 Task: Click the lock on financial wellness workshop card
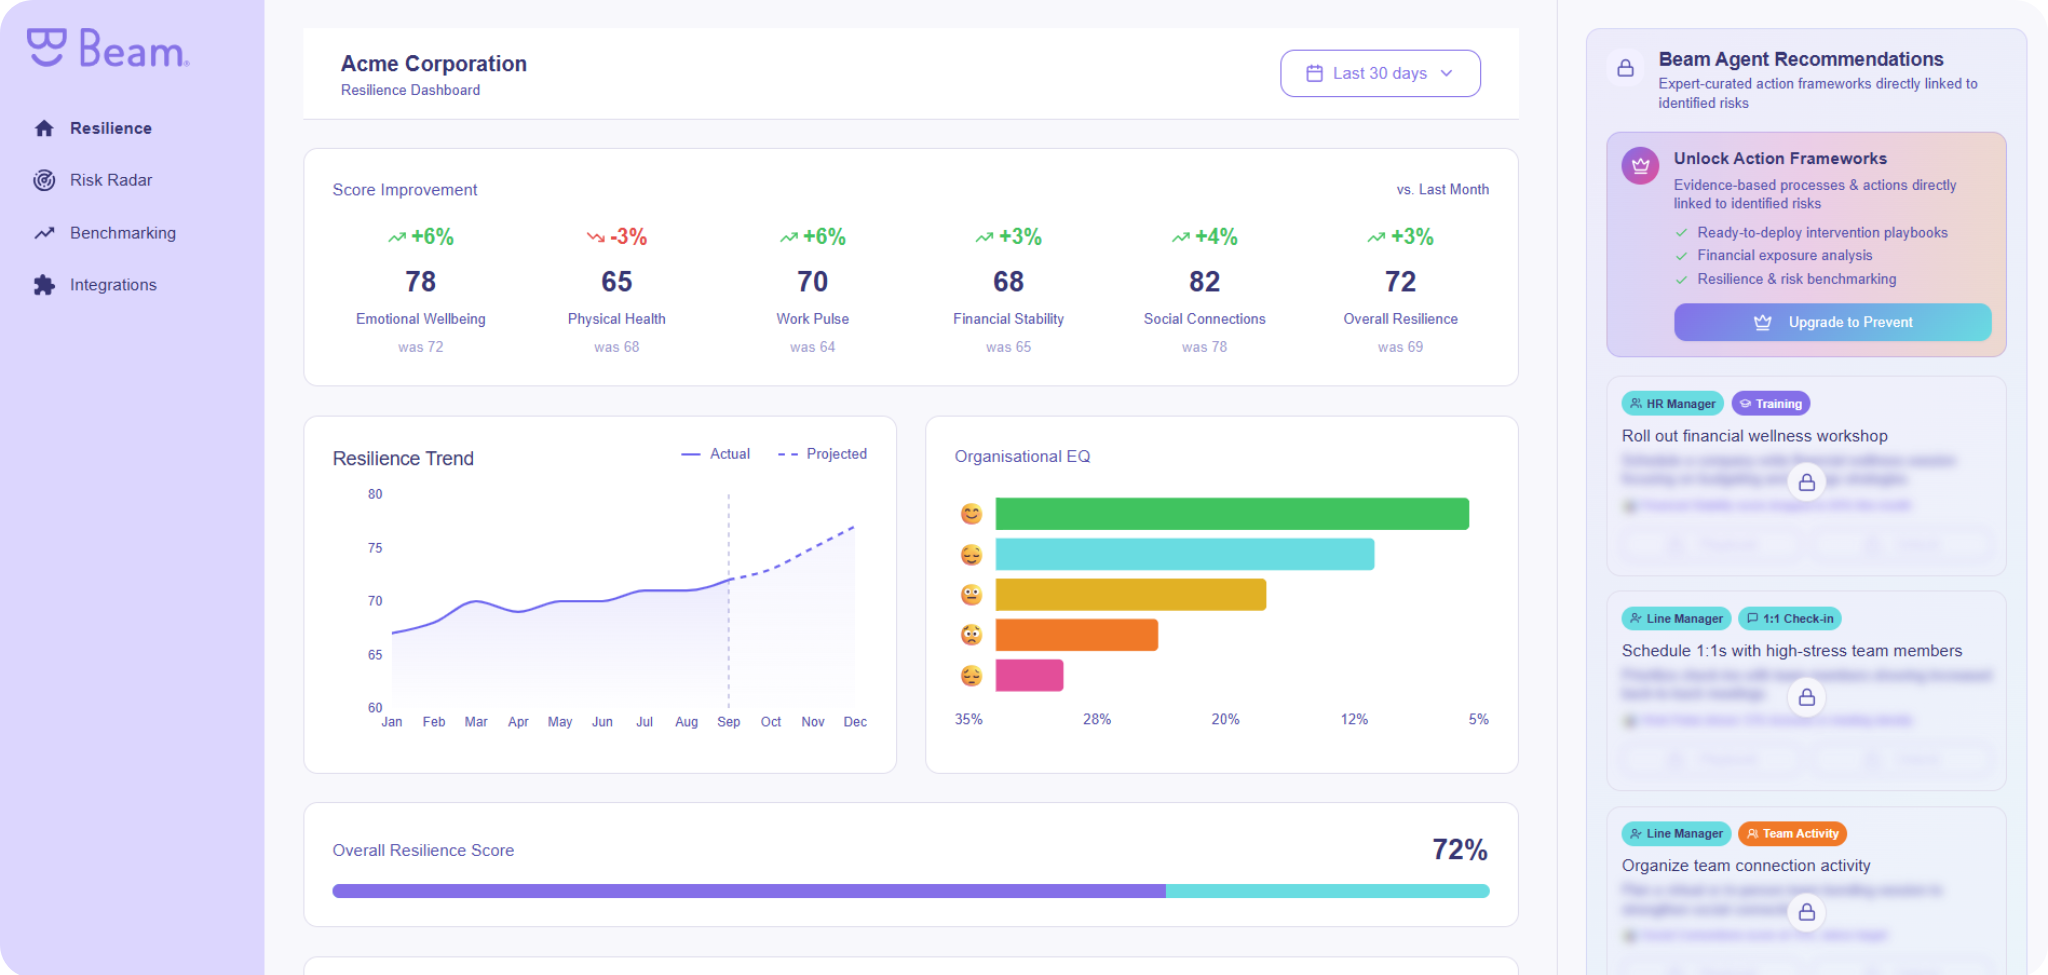click(1807, 482)
